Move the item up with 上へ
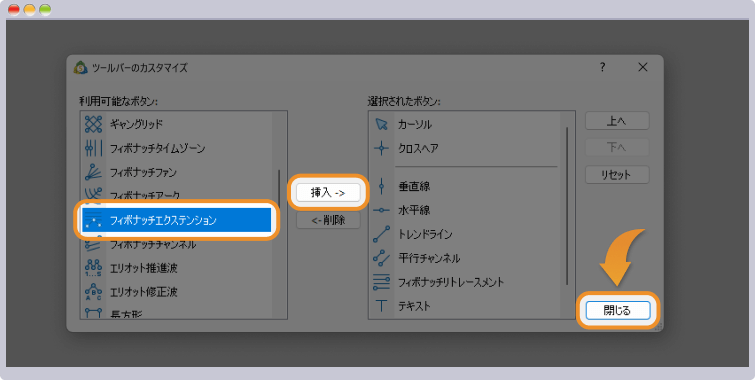Image resolution: width=755 pixels, height=380 pixels. click(x=617, y=121)
